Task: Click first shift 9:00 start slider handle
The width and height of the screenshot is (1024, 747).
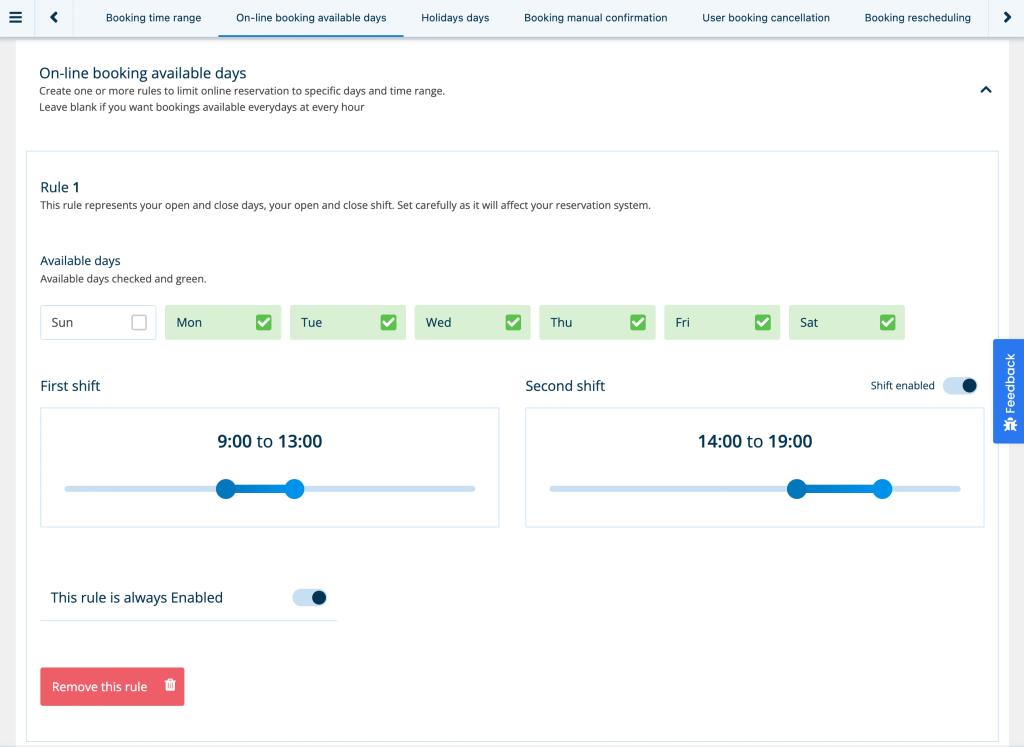Action: coord(226,489)
